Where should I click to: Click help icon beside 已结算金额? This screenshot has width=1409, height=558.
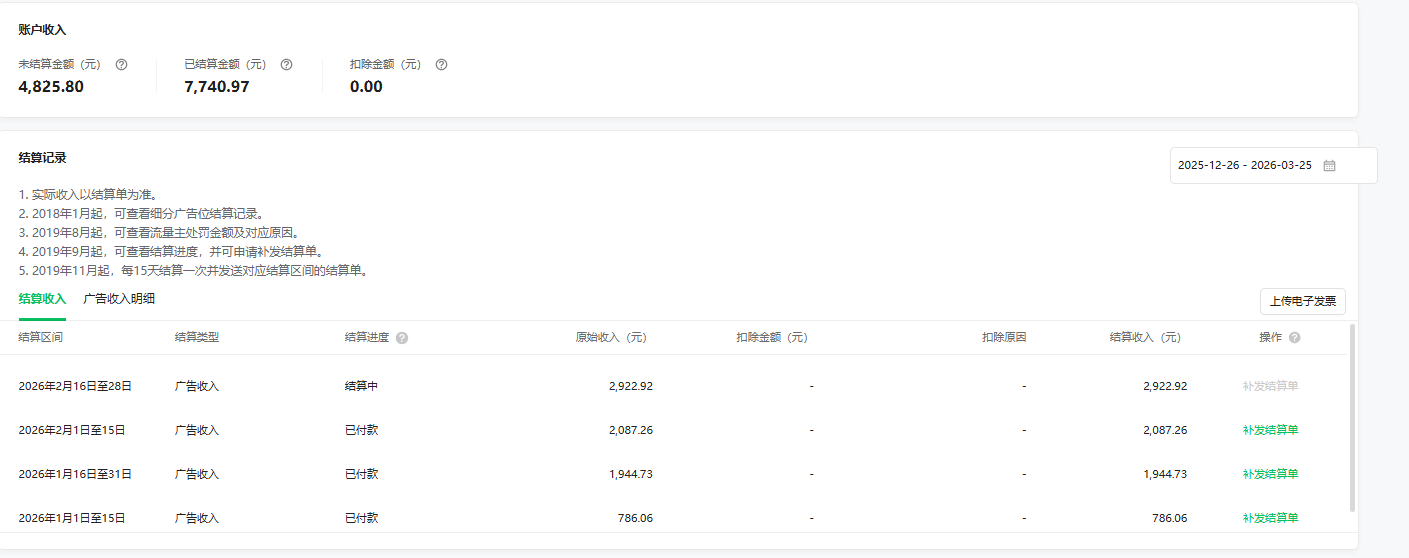pyautogui.click(x=287, y=64)
